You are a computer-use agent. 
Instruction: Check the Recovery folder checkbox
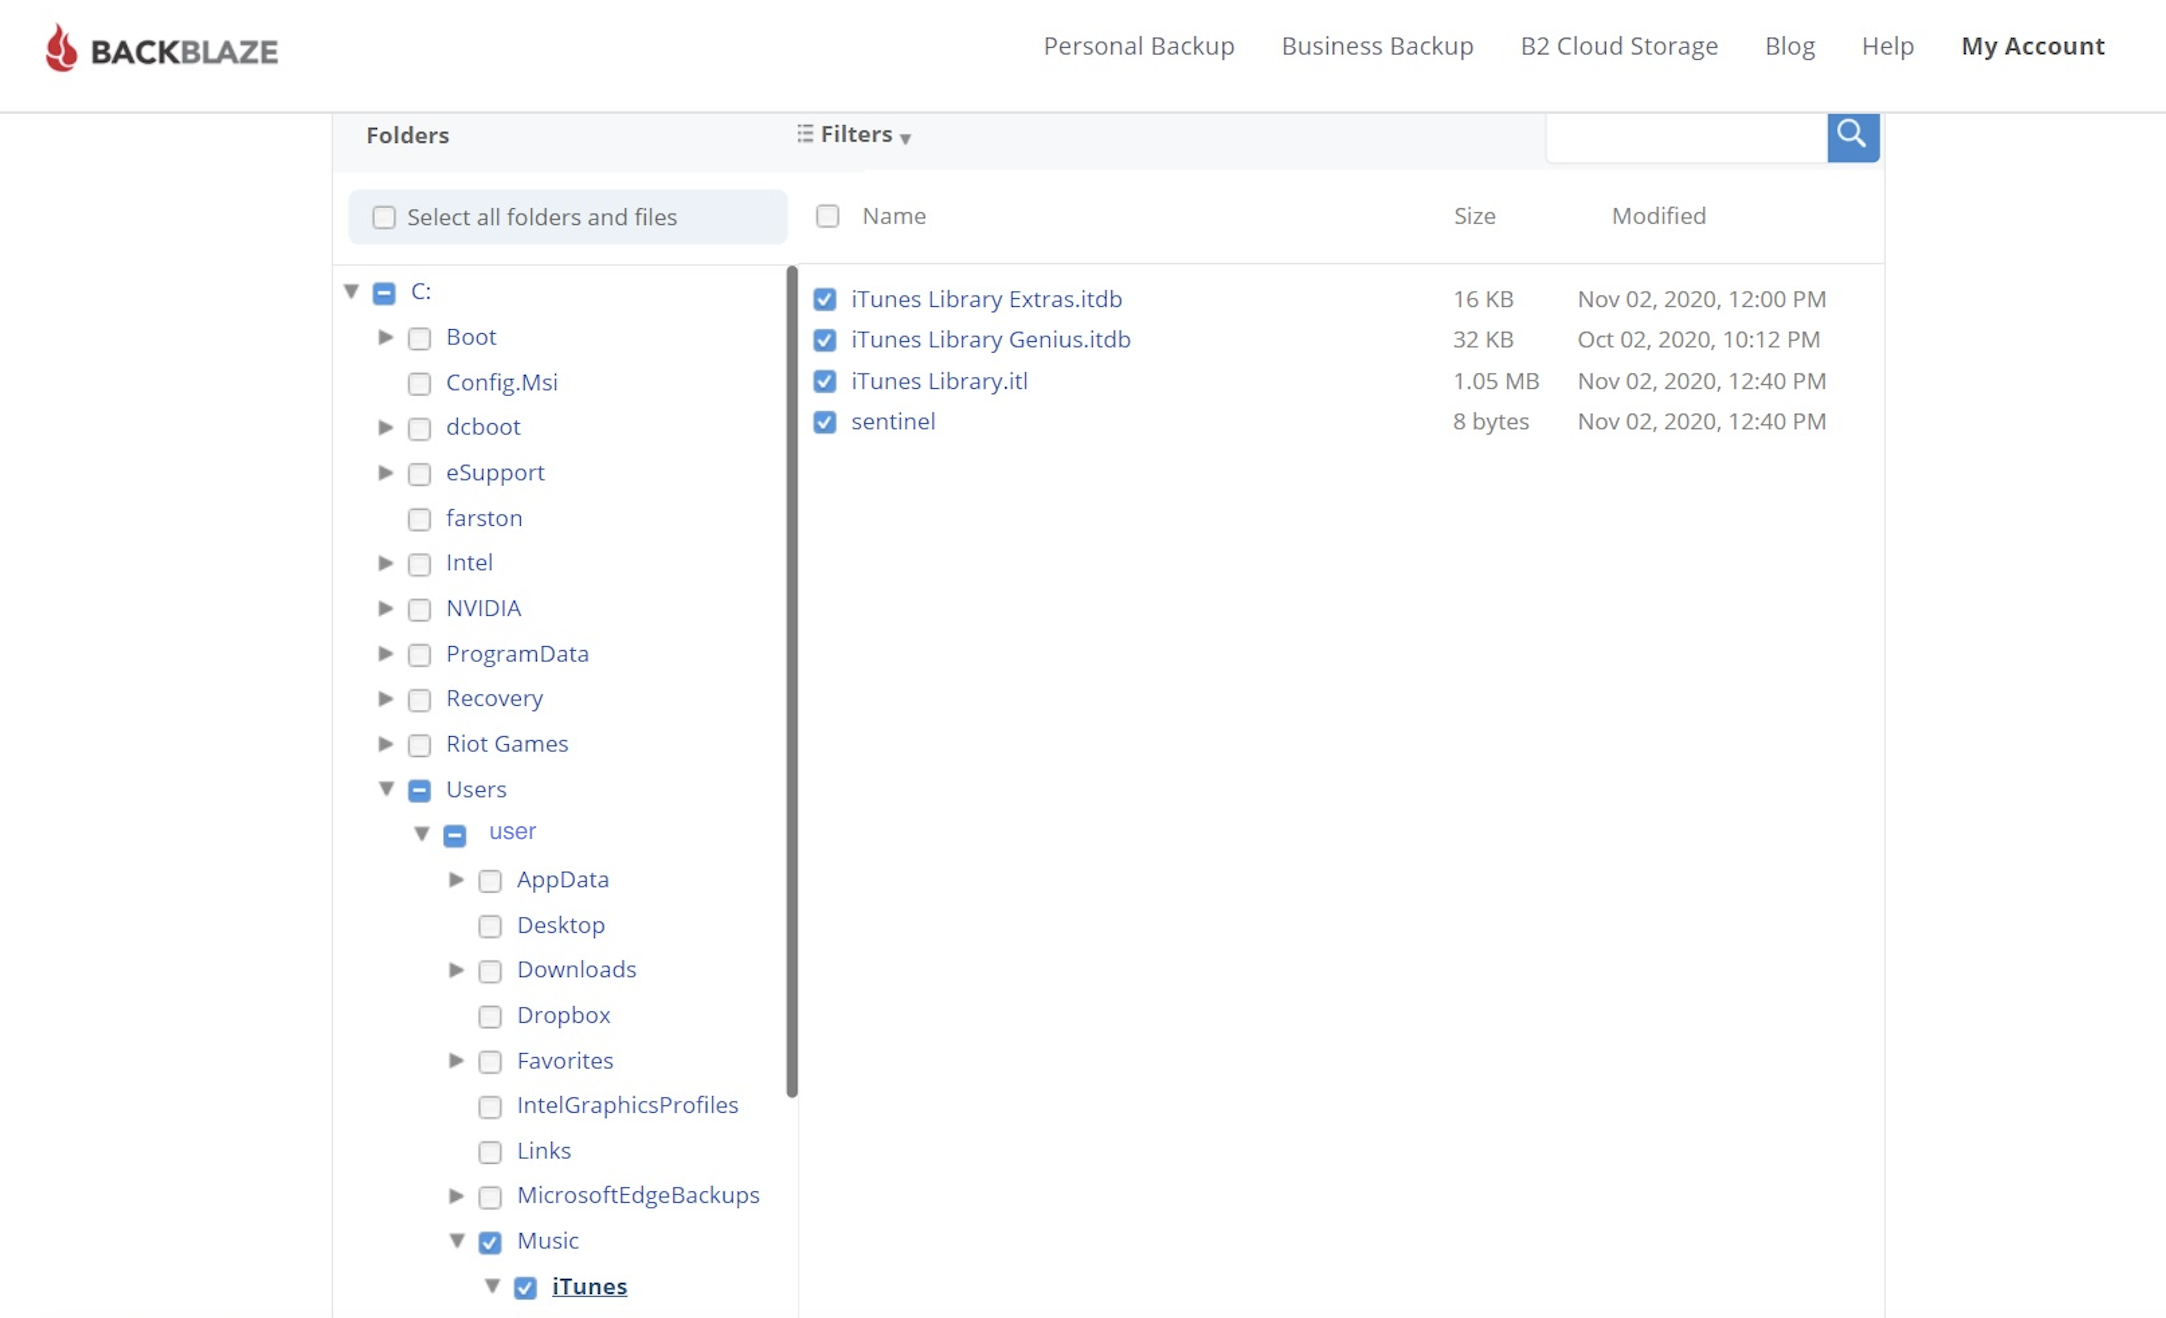pyautogui.click(x=420, y=699)
